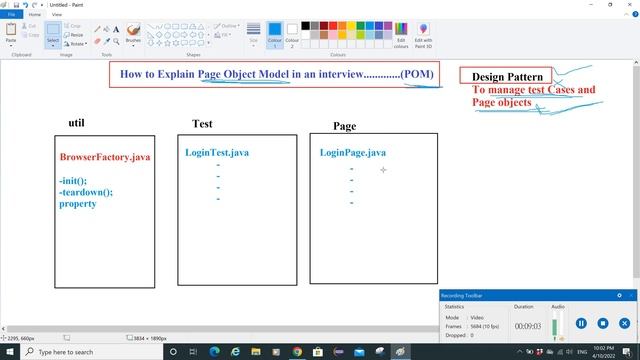Click the horizontal scrollbar below canvas
This screenshot has width=640, height=360.
tap(222, 329)
